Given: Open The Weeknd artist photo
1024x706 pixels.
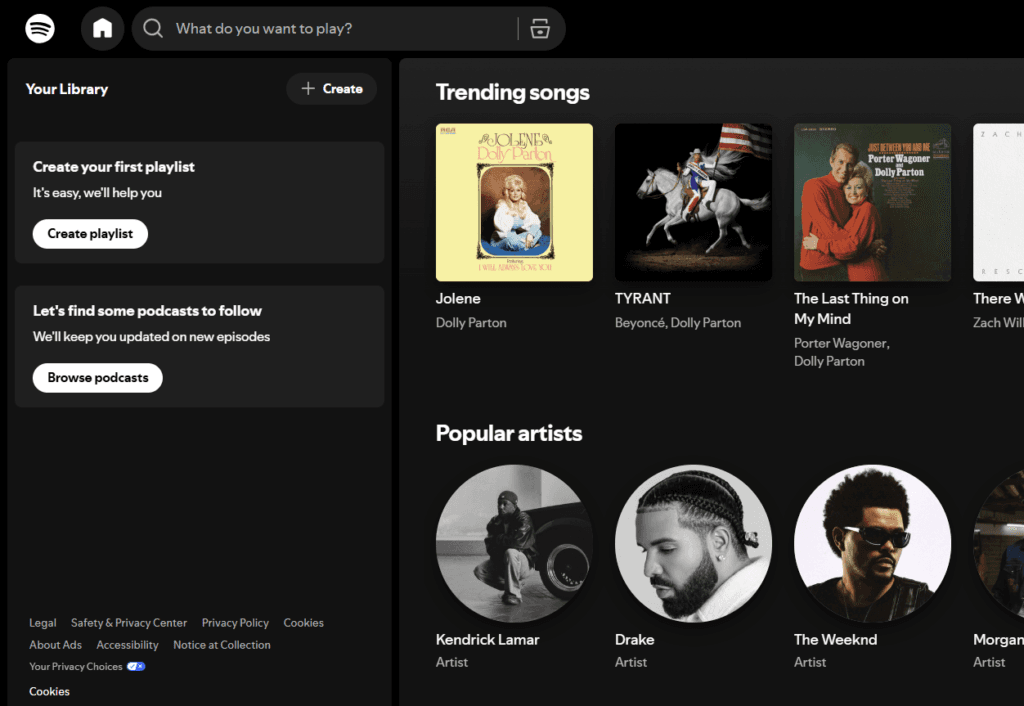Looking at the screenshot, I should (872, 543).
